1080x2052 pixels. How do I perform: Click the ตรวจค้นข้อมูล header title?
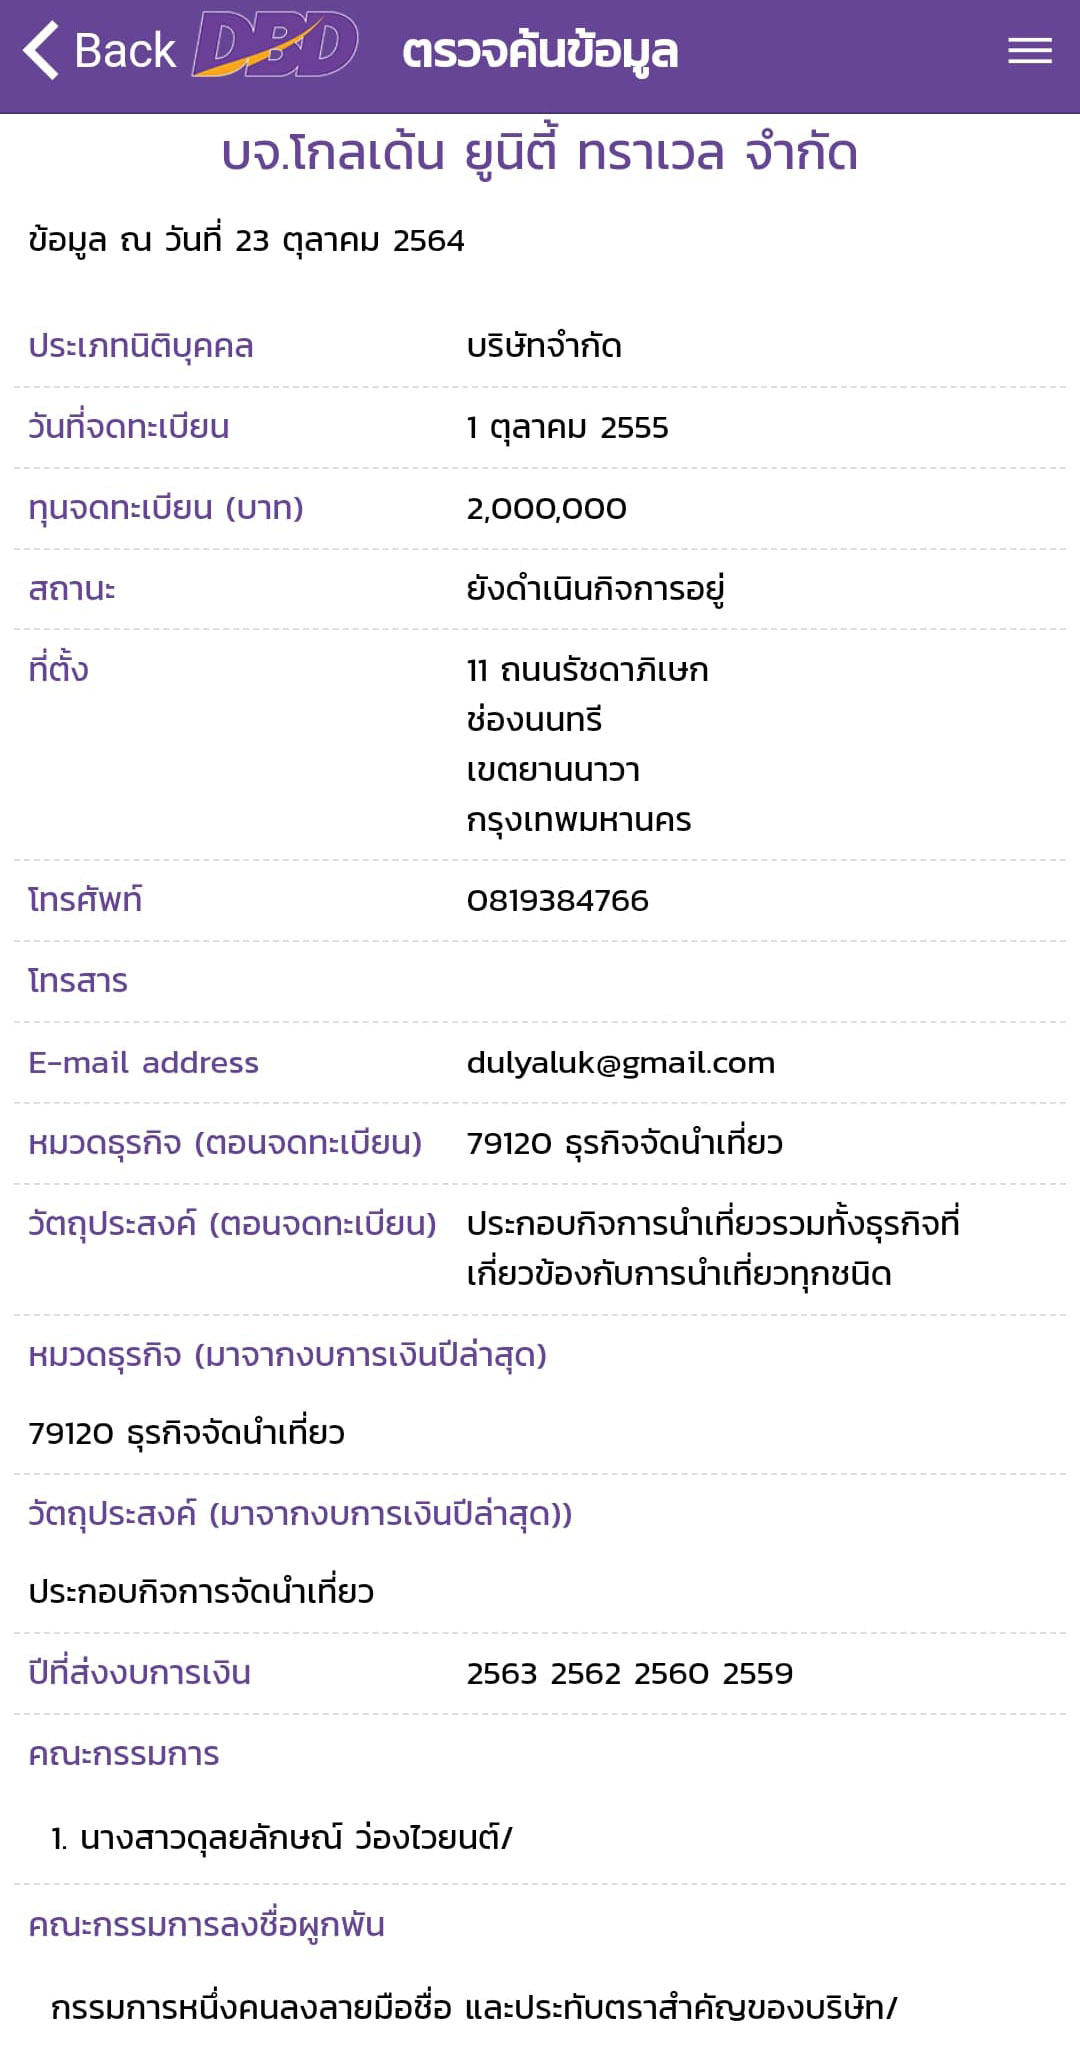(x=540, y=52)
